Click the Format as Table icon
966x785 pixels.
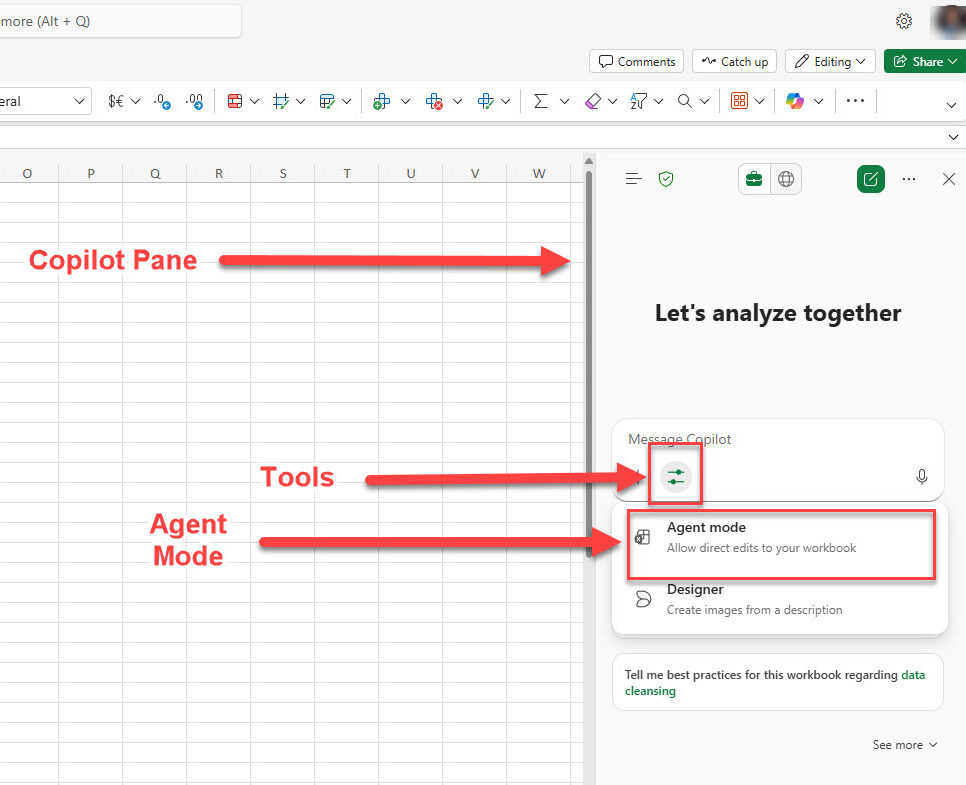[281, 101]
